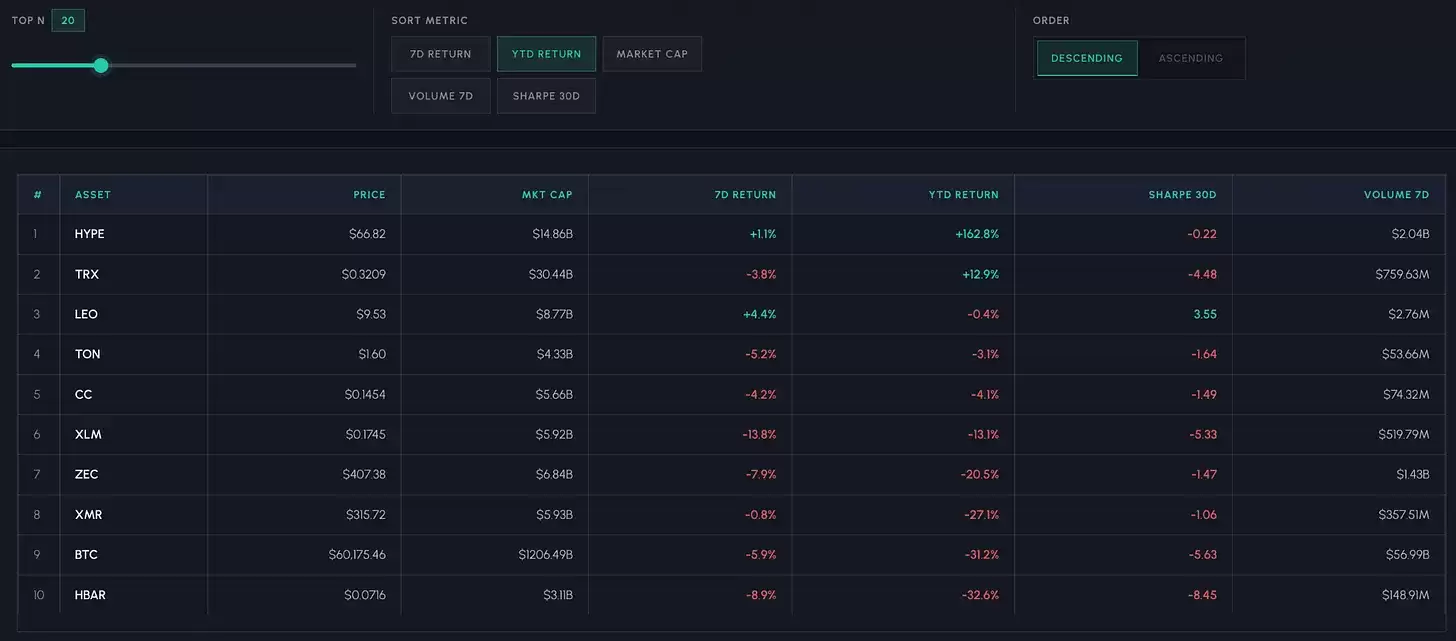Switch order to Ascending
The width and height of the screenshot is (1456, 641).
pos(1190,58)
